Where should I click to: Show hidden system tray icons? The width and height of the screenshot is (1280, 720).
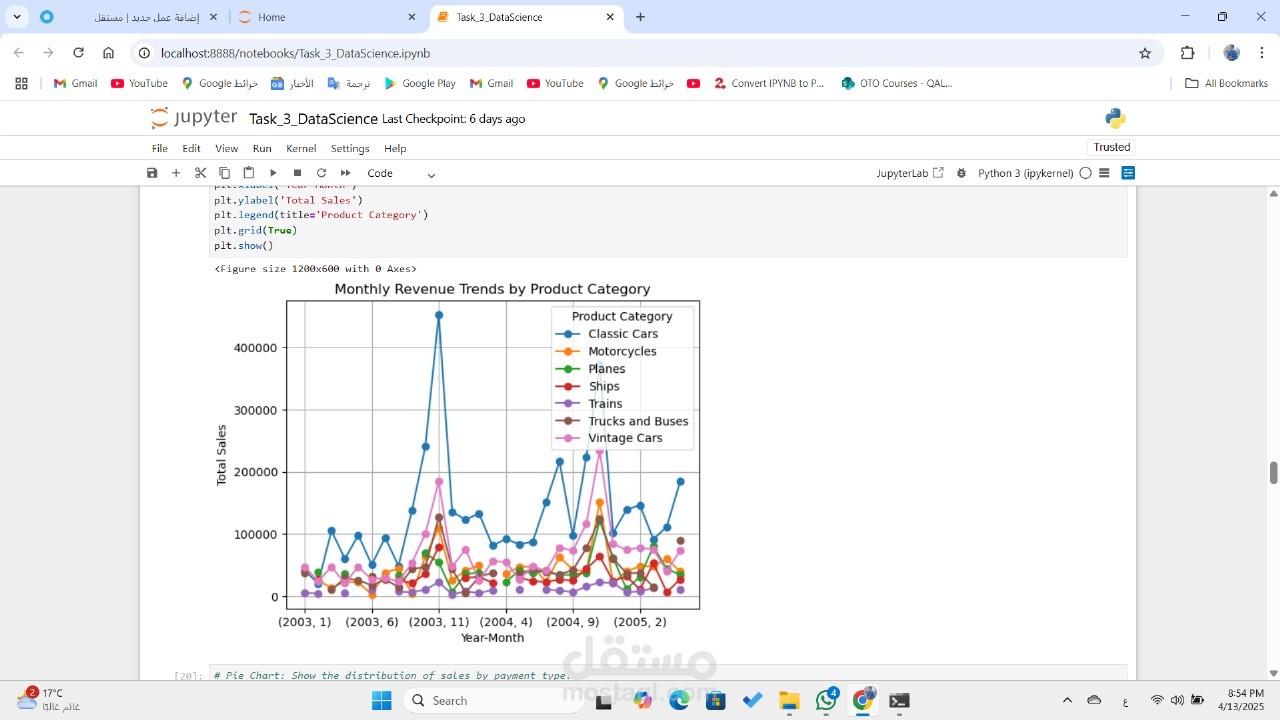[1067, 701]
